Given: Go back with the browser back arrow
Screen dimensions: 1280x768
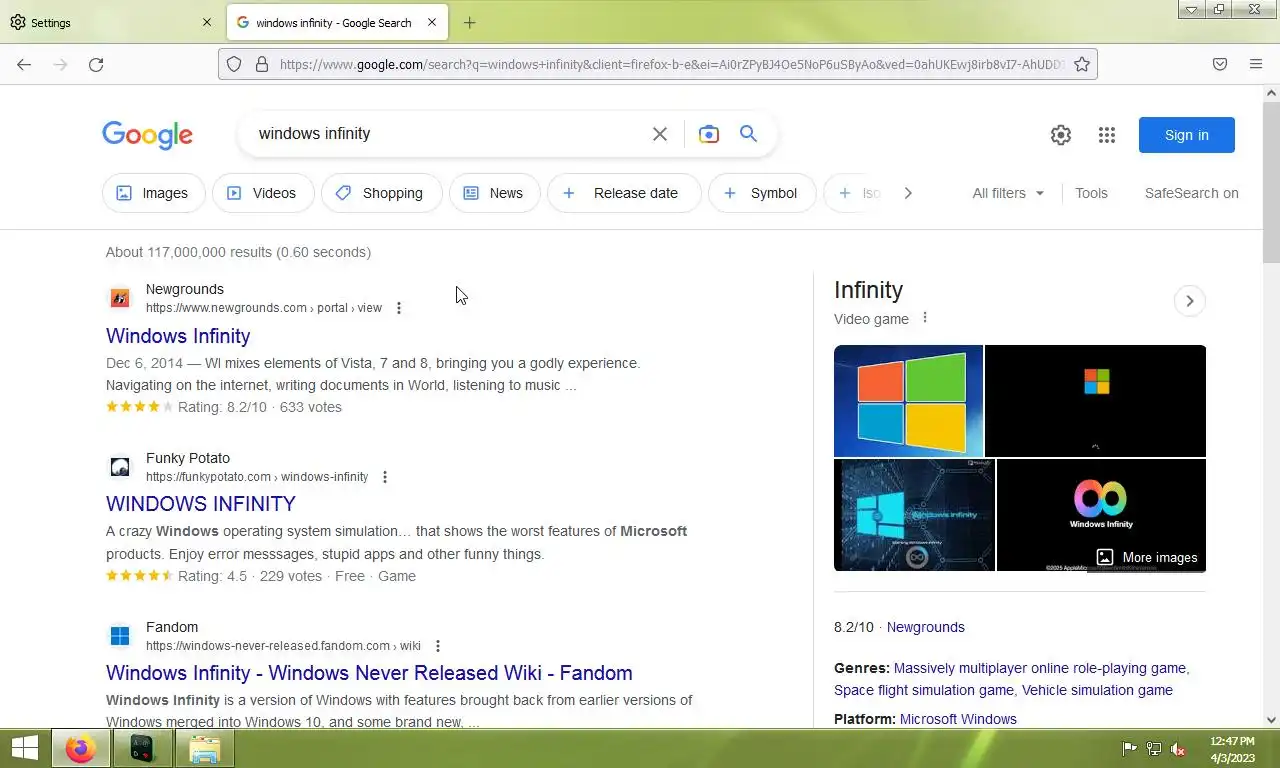Looking at the screenshot, I should [x=24, y=64].
